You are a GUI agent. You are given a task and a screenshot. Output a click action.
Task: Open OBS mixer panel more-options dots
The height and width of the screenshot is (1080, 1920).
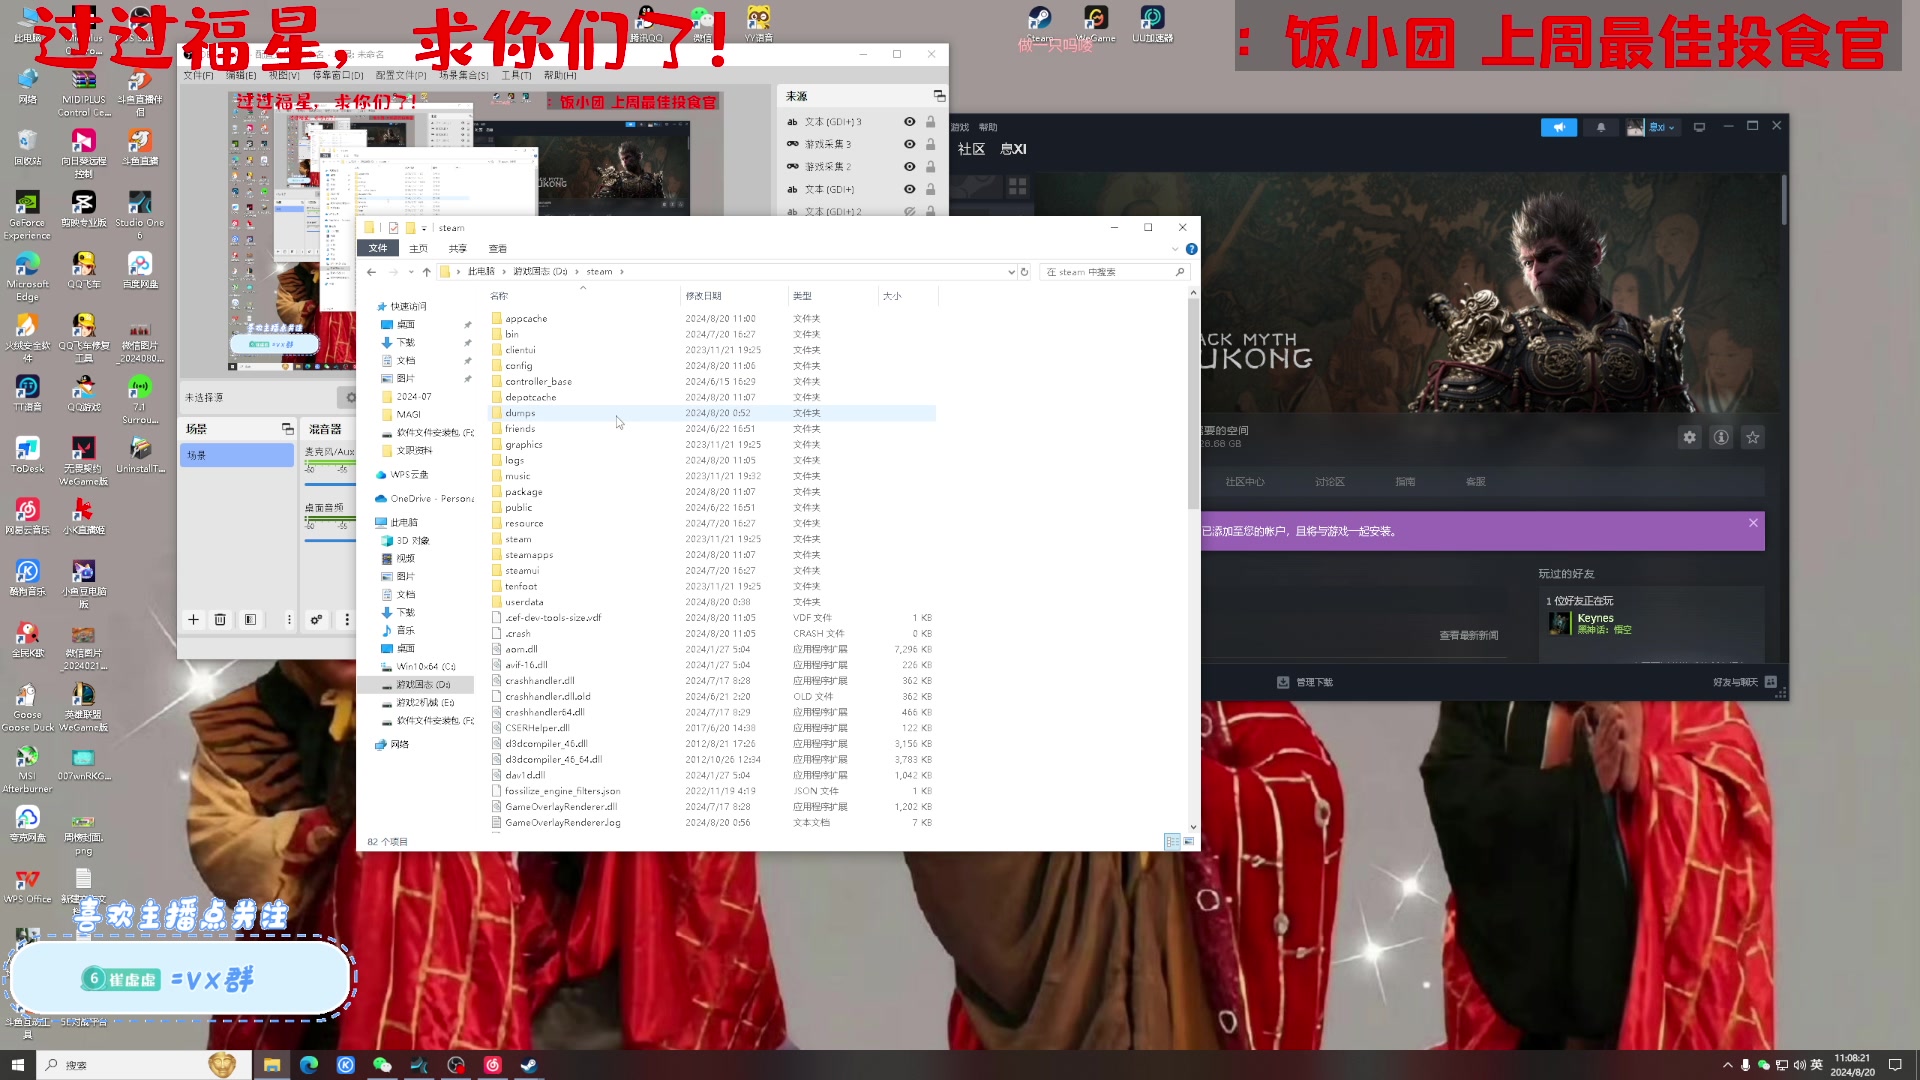tap(347, 620)
